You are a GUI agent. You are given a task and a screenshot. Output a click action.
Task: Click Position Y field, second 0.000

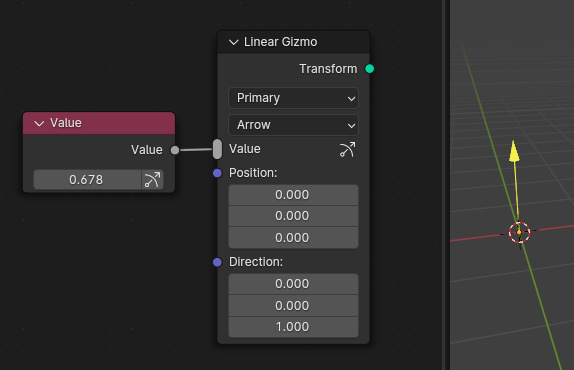coord(293,216)
